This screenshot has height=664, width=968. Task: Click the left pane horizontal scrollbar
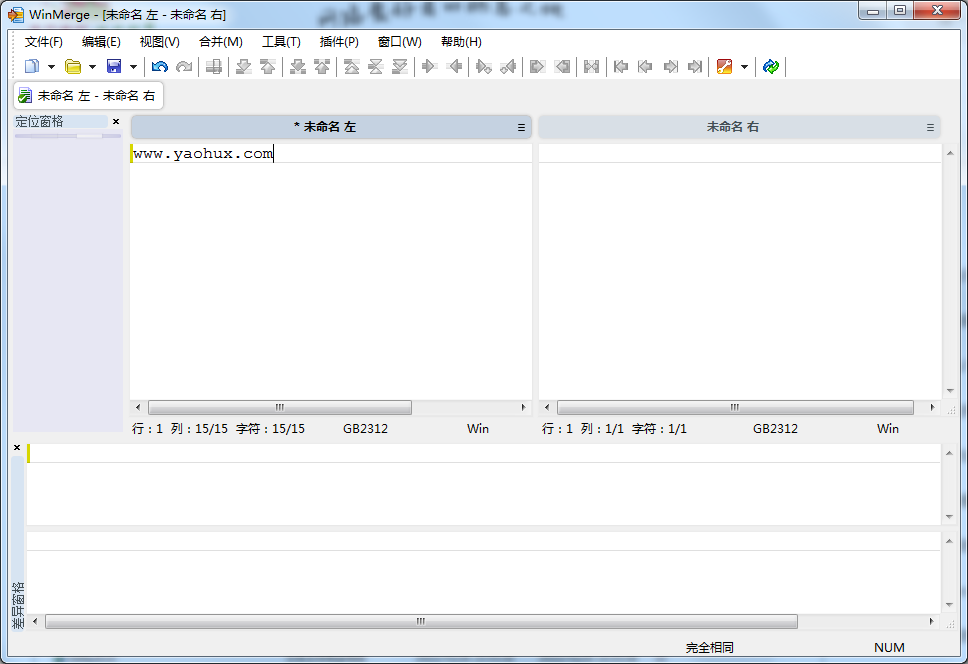pyautogui.click(x=279, y=408)
